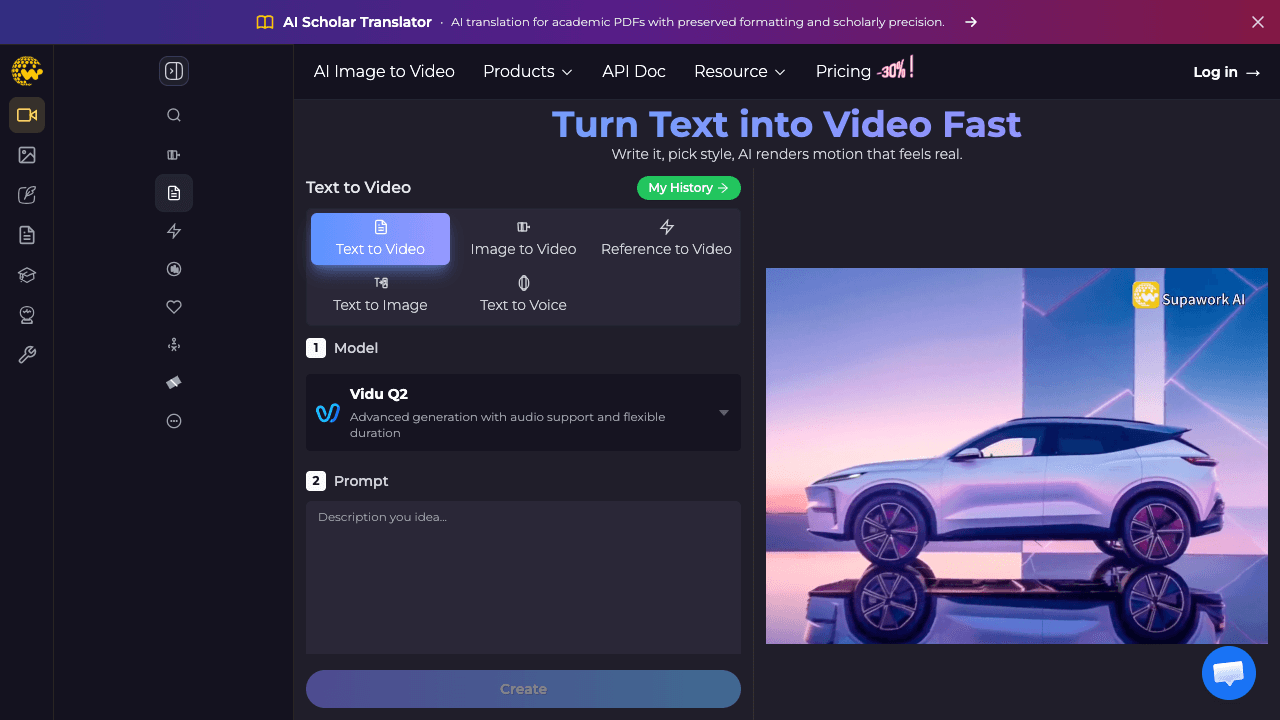
Task: Select the lightning bolt icon in the sidebar
Action: point(173,231)
